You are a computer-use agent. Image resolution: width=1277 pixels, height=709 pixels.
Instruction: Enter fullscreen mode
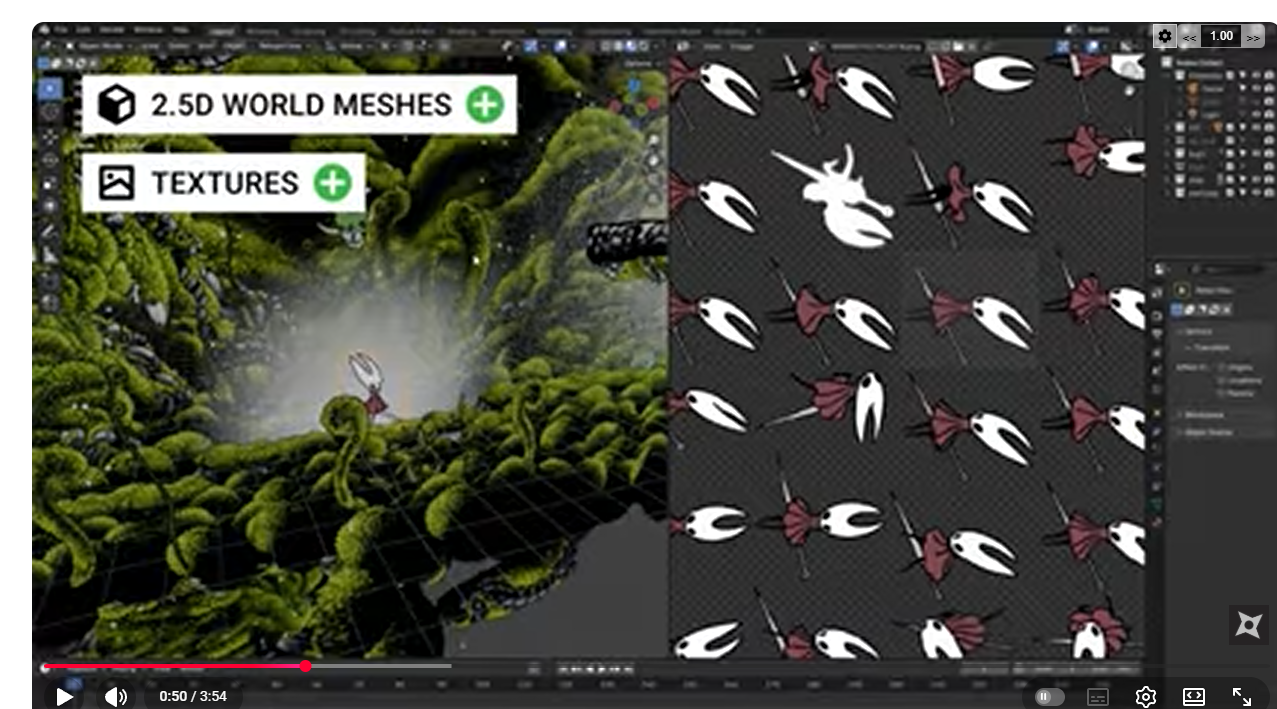(x=1242, y=696)
